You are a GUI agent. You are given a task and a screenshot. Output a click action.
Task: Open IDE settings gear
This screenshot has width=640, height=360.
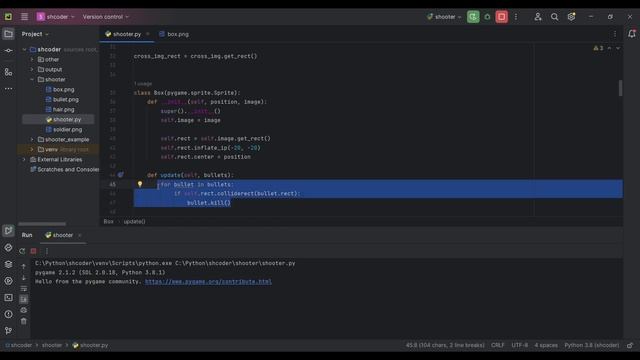click(x=571, y=17)
